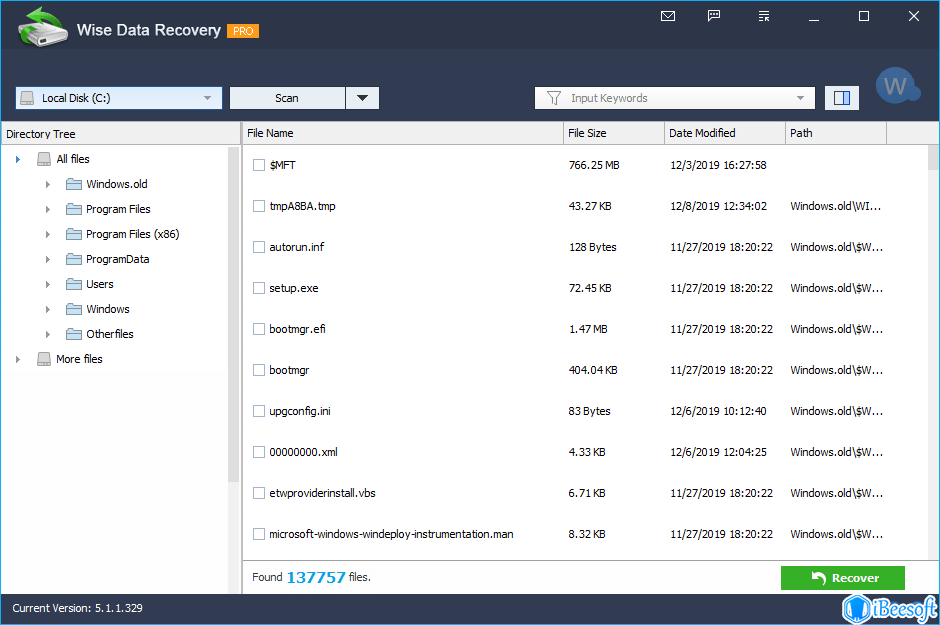Open the Scan options dropdown arrow
This screenshot has width=940, height=625.
(x=362, y=98)
